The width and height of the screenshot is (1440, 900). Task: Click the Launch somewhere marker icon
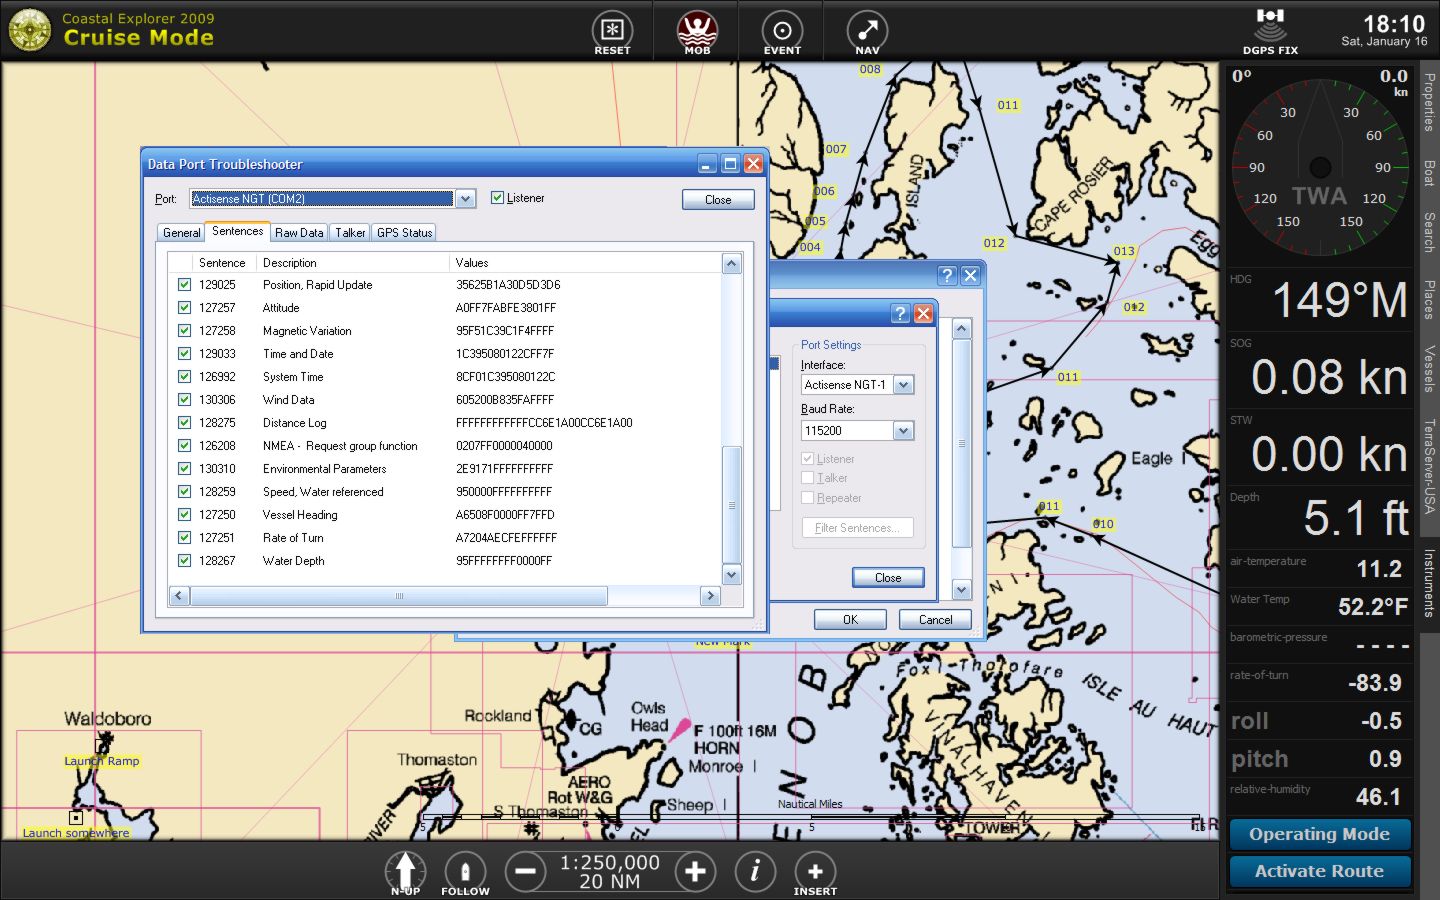(75, 817)
